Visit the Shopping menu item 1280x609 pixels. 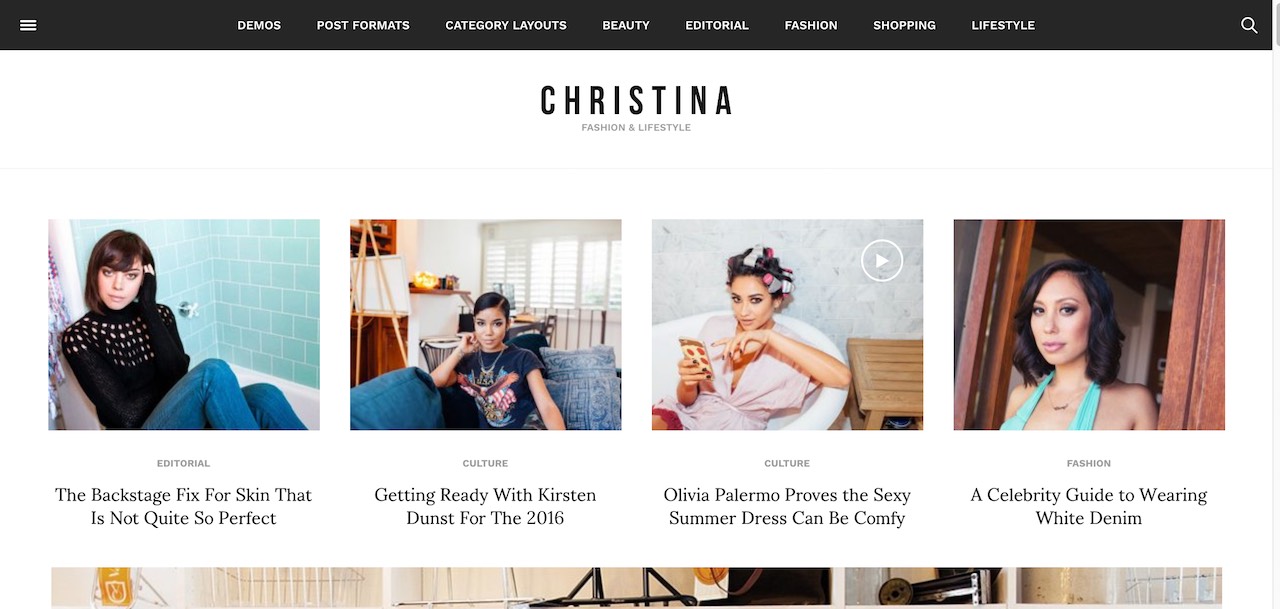(x=904, y=25)
